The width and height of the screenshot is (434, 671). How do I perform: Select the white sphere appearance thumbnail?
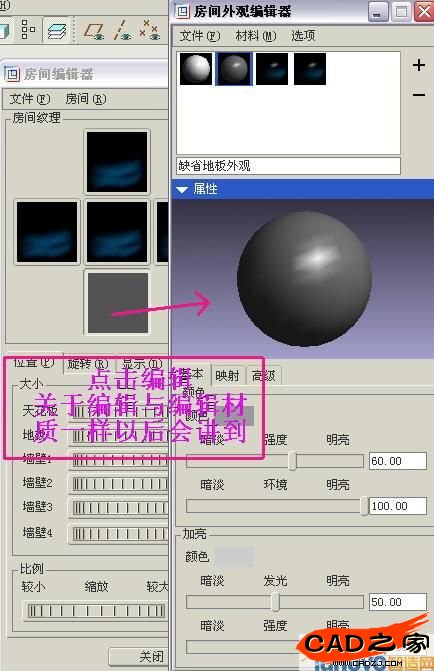coord(196,69)
